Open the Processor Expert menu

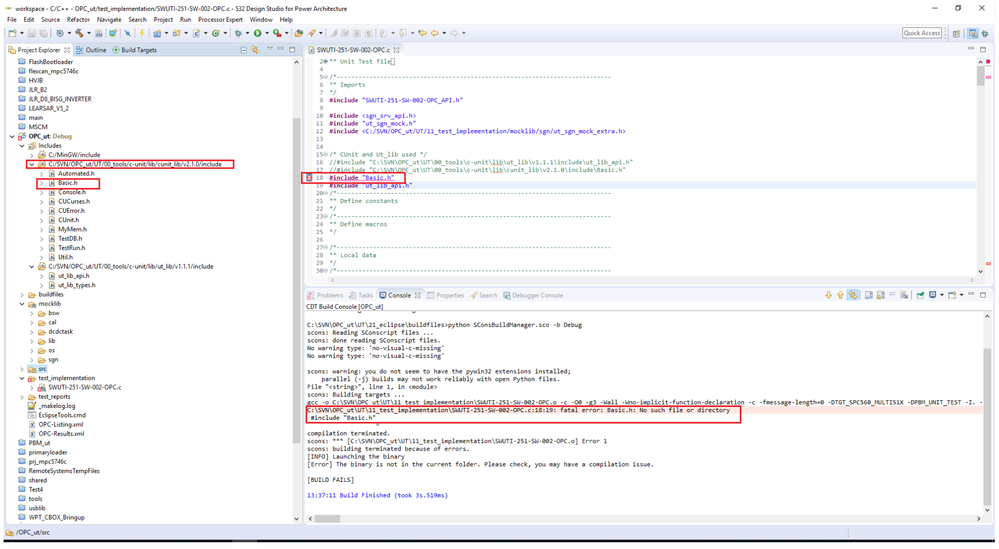(x=220, y=20)
